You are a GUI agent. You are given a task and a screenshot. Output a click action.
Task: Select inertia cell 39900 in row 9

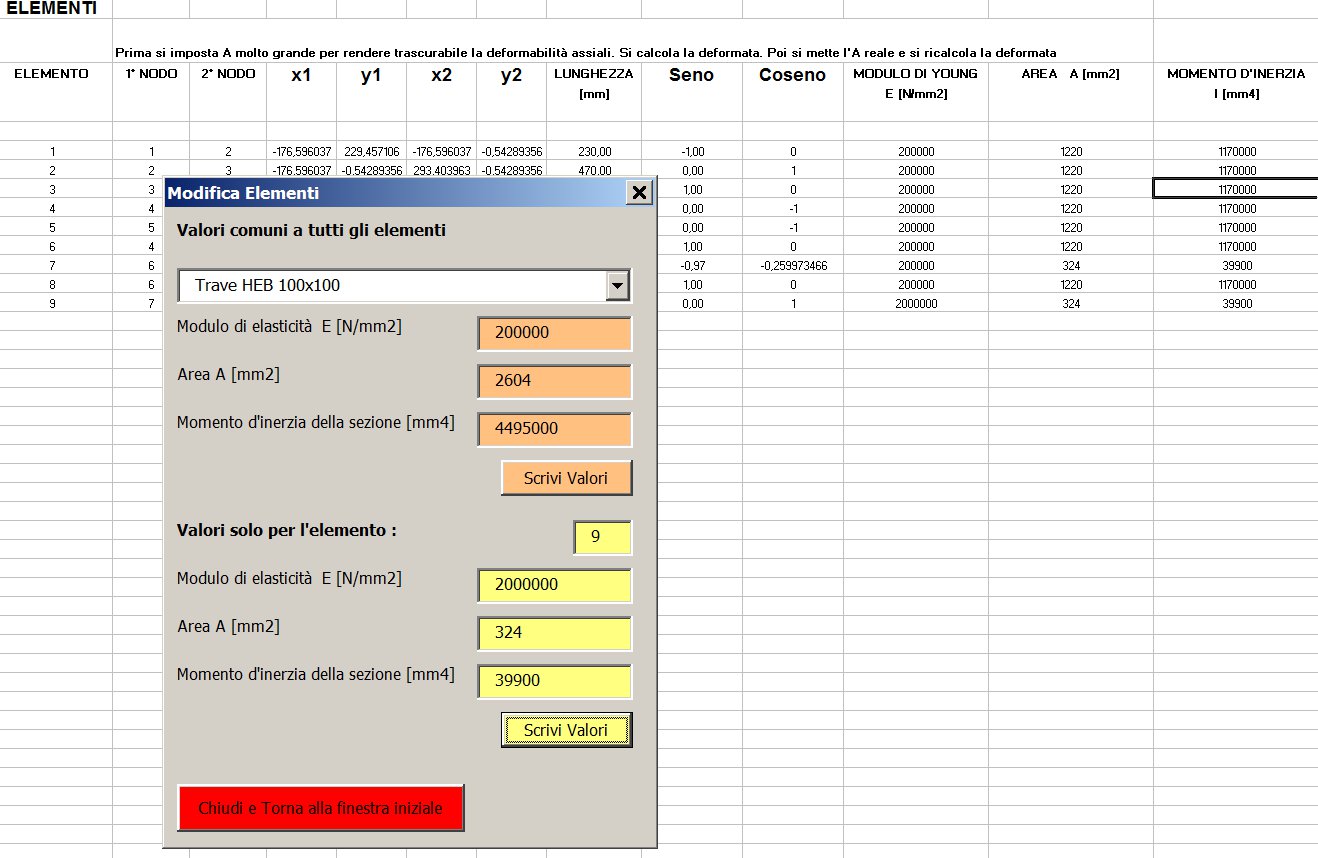coord(1236,304)
